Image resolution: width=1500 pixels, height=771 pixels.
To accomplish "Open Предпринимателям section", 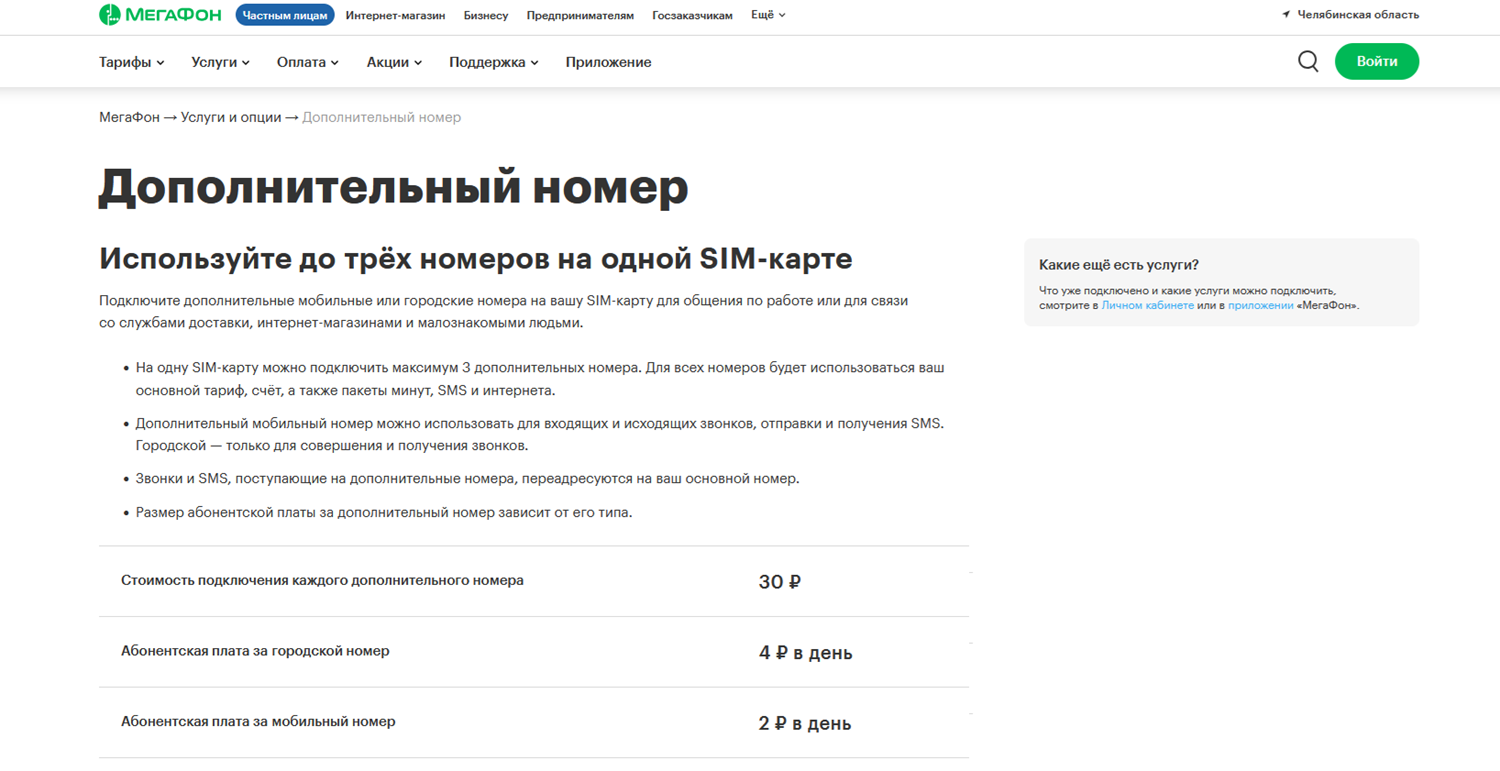I will click(580, 15).
